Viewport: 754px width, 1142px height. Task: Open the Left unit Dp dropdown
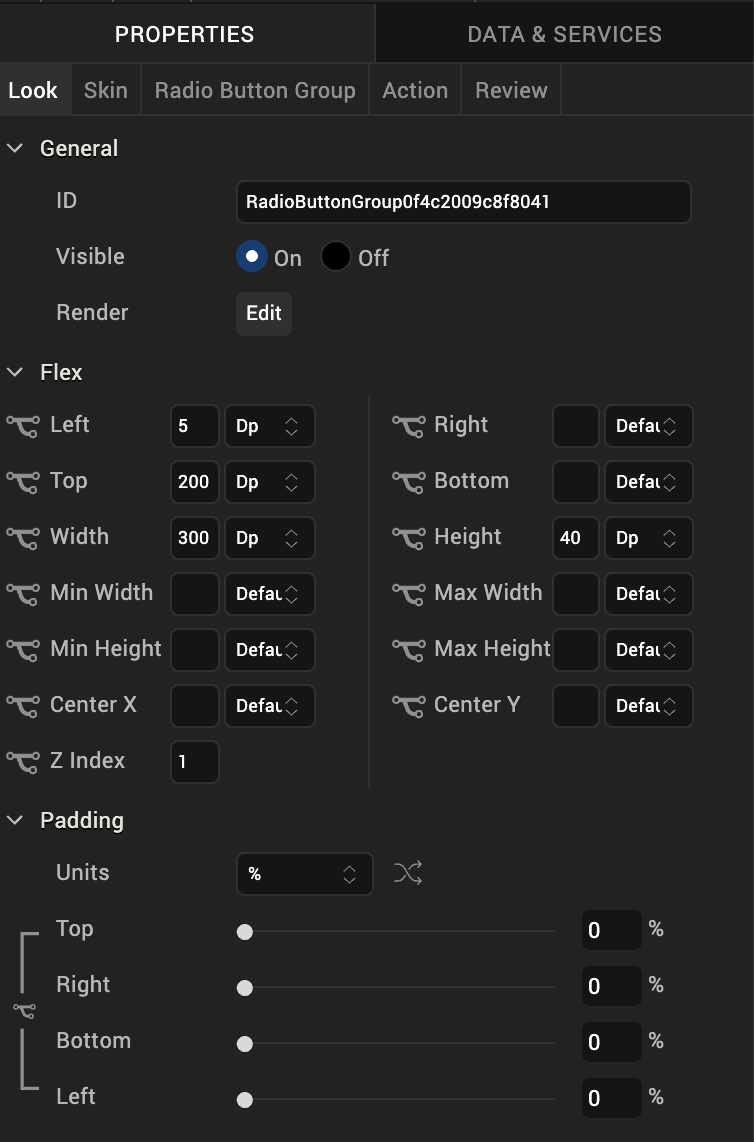(269, 426)
